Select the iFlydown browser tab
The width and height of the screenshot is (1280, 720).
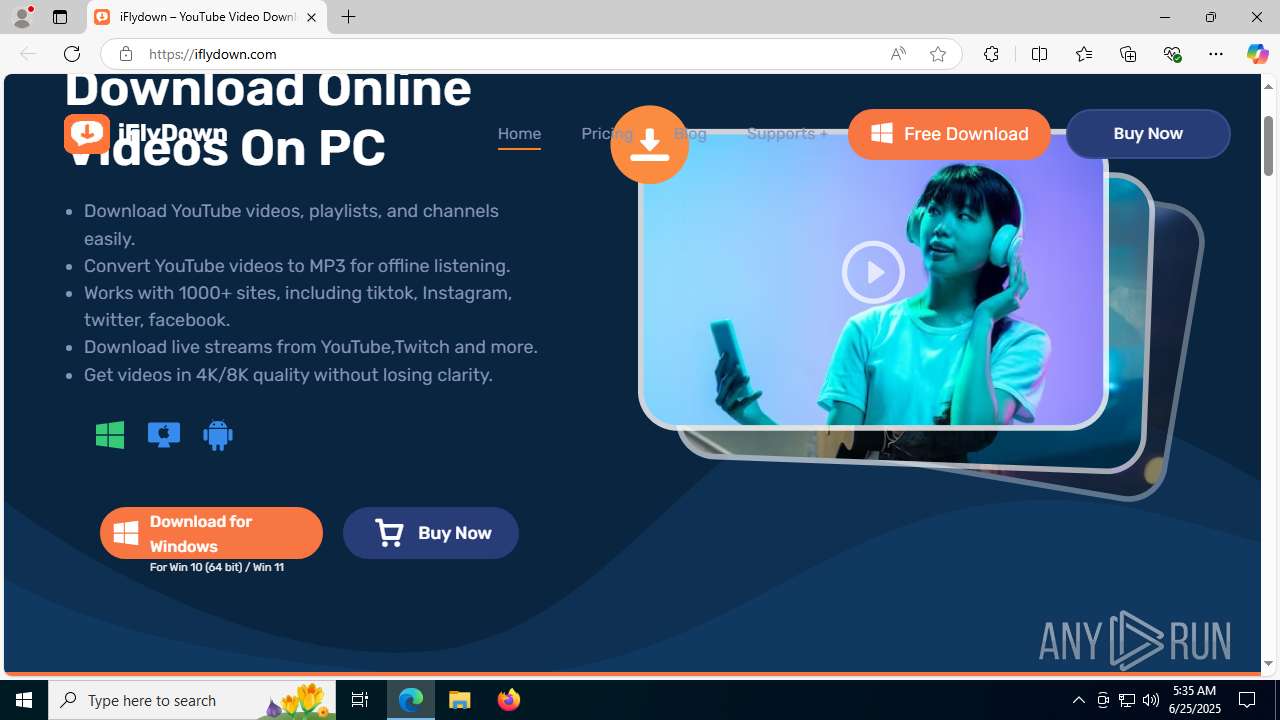[x=207, y=17]
